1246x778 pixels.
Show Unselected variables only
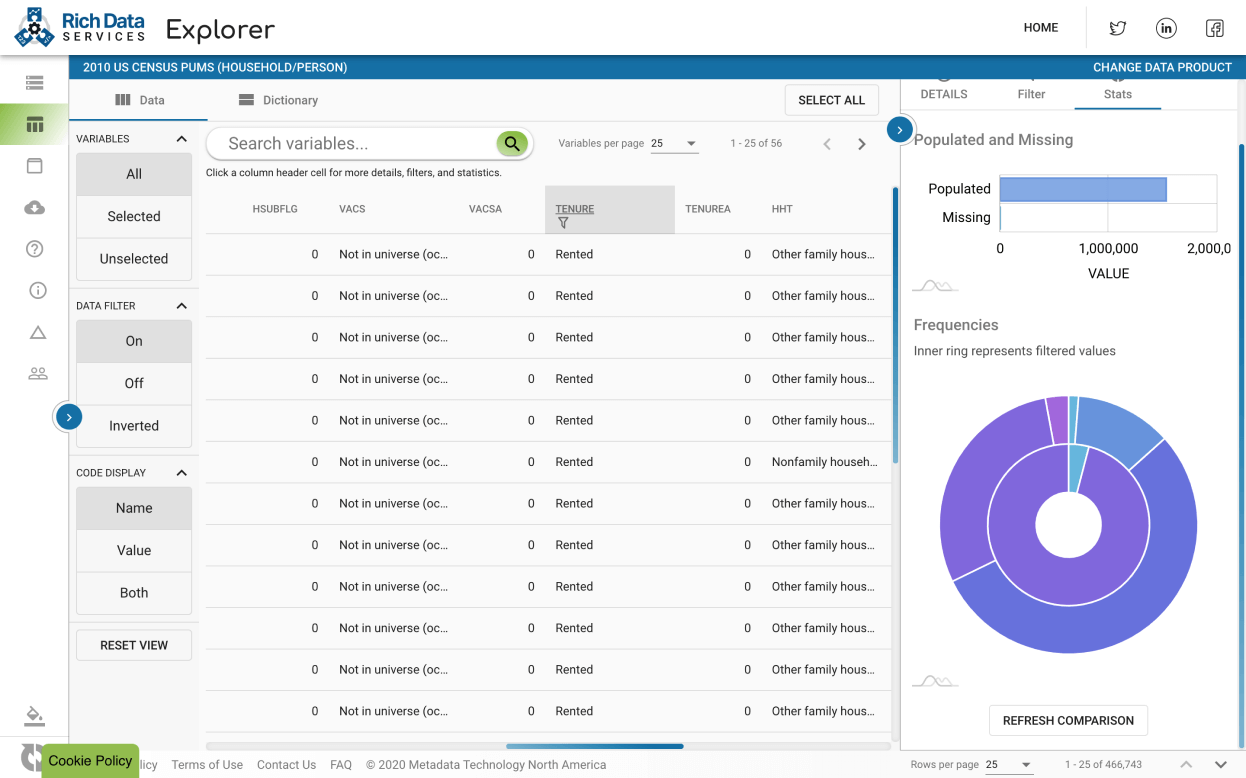click(x=134, y=258)
